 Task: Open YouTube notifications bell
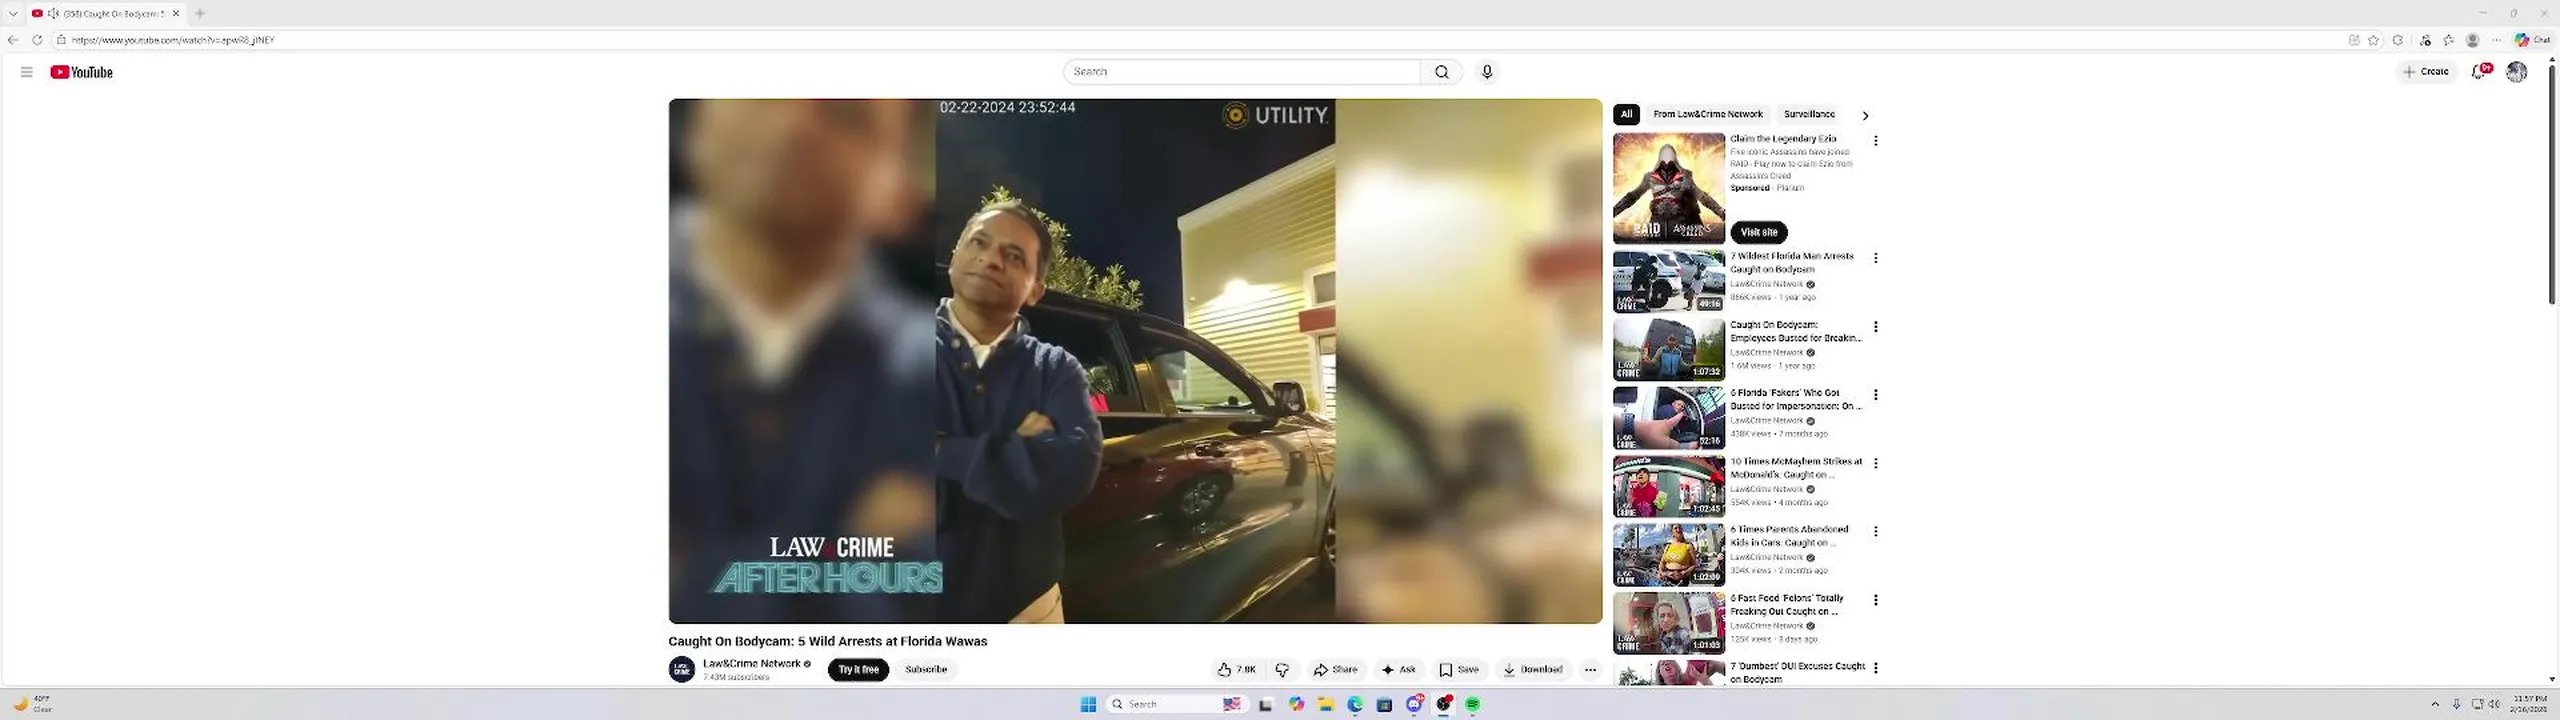(2480, 71)
